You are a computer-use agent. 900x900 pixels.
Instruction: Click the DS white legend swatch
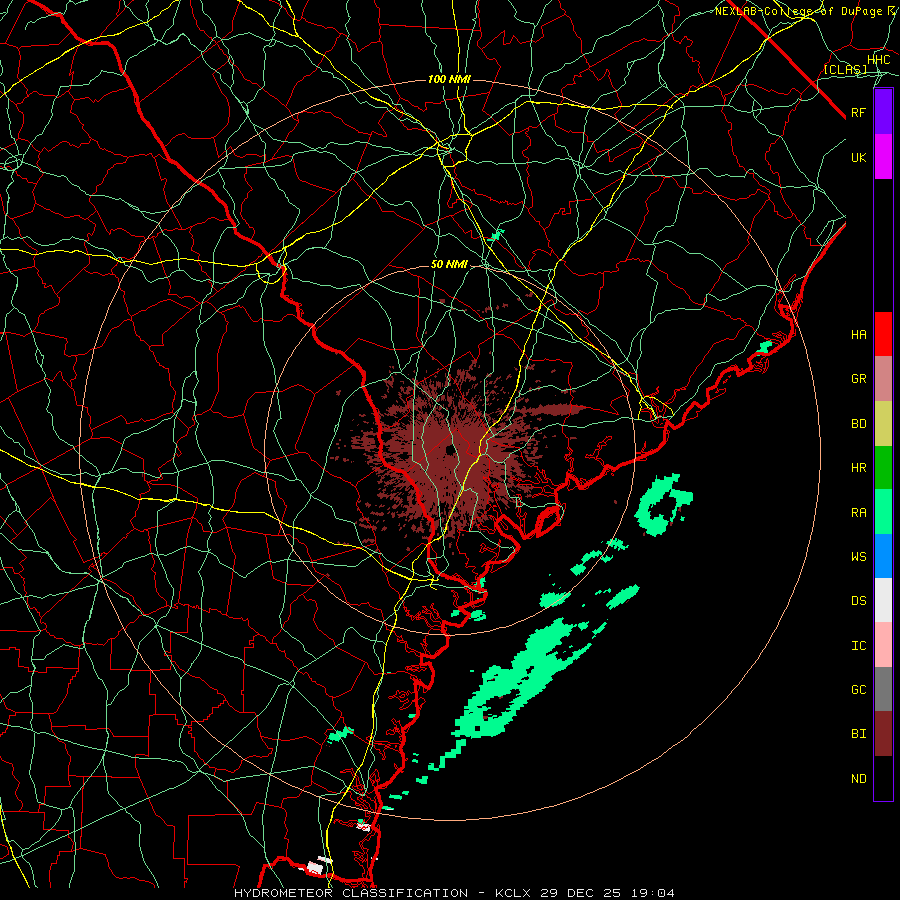[x=883, y=600]
